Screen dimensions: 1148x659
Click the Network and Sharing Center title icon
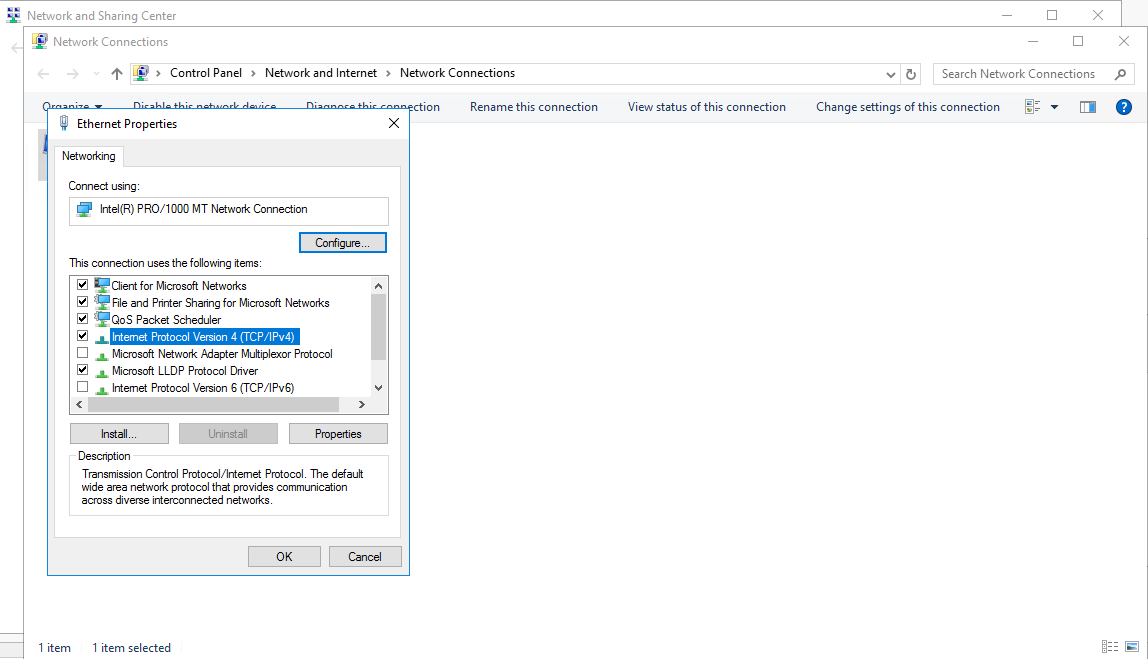13,15
